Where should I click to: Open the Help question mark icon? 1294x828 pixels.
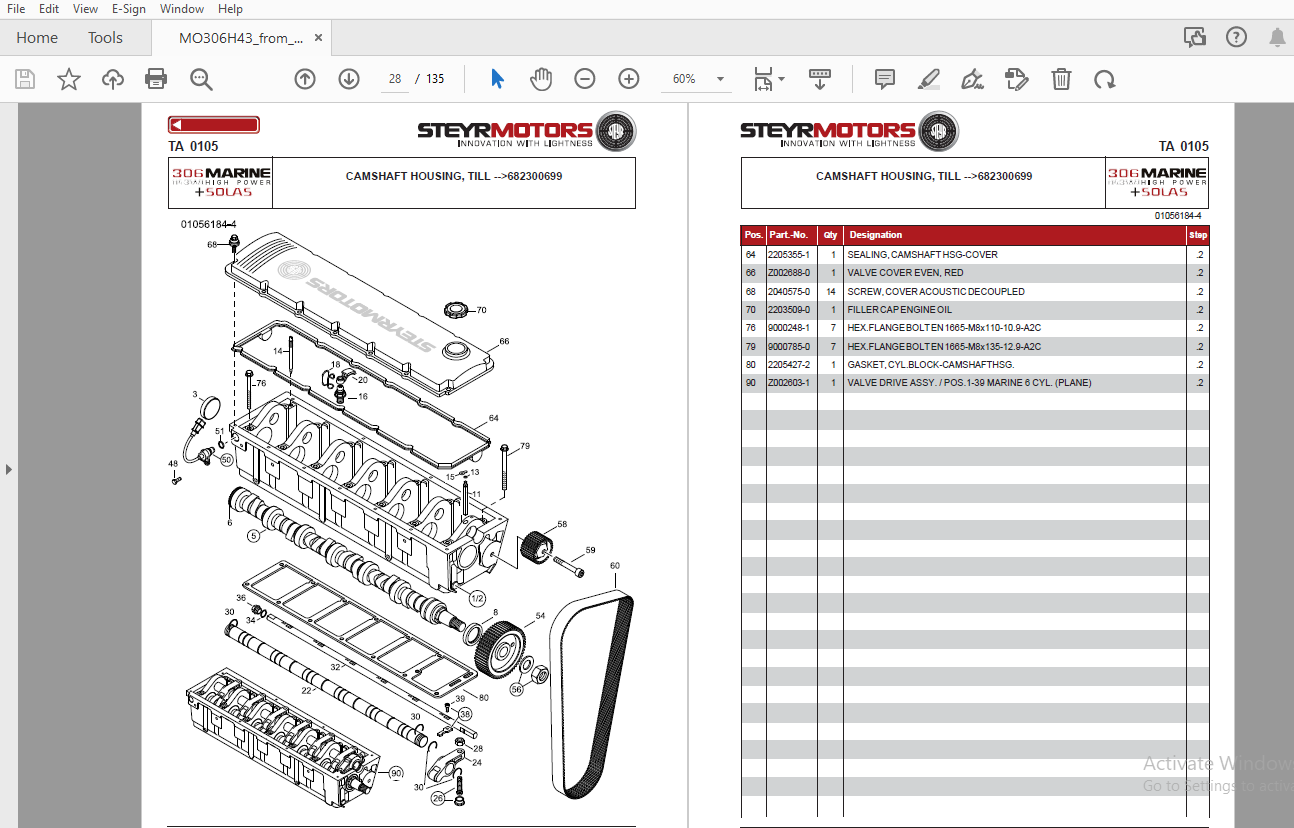click(1236, 38)
